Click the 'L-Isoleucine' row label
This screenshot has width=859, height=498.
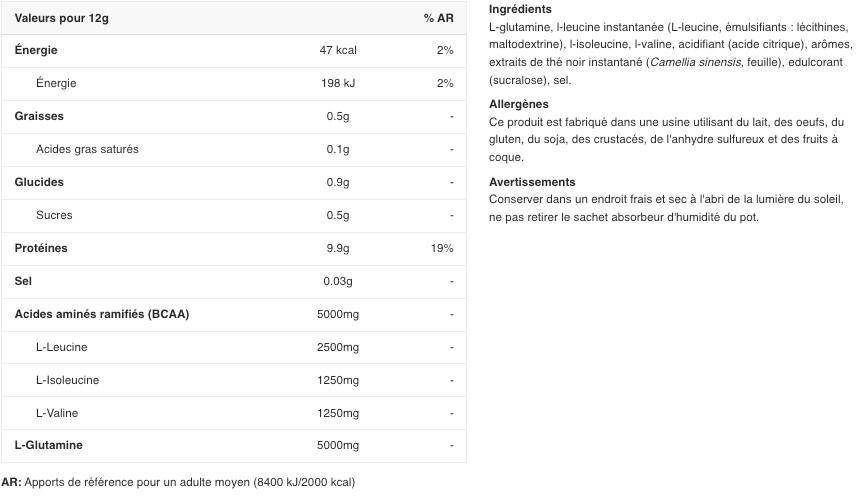click(67, 380)
